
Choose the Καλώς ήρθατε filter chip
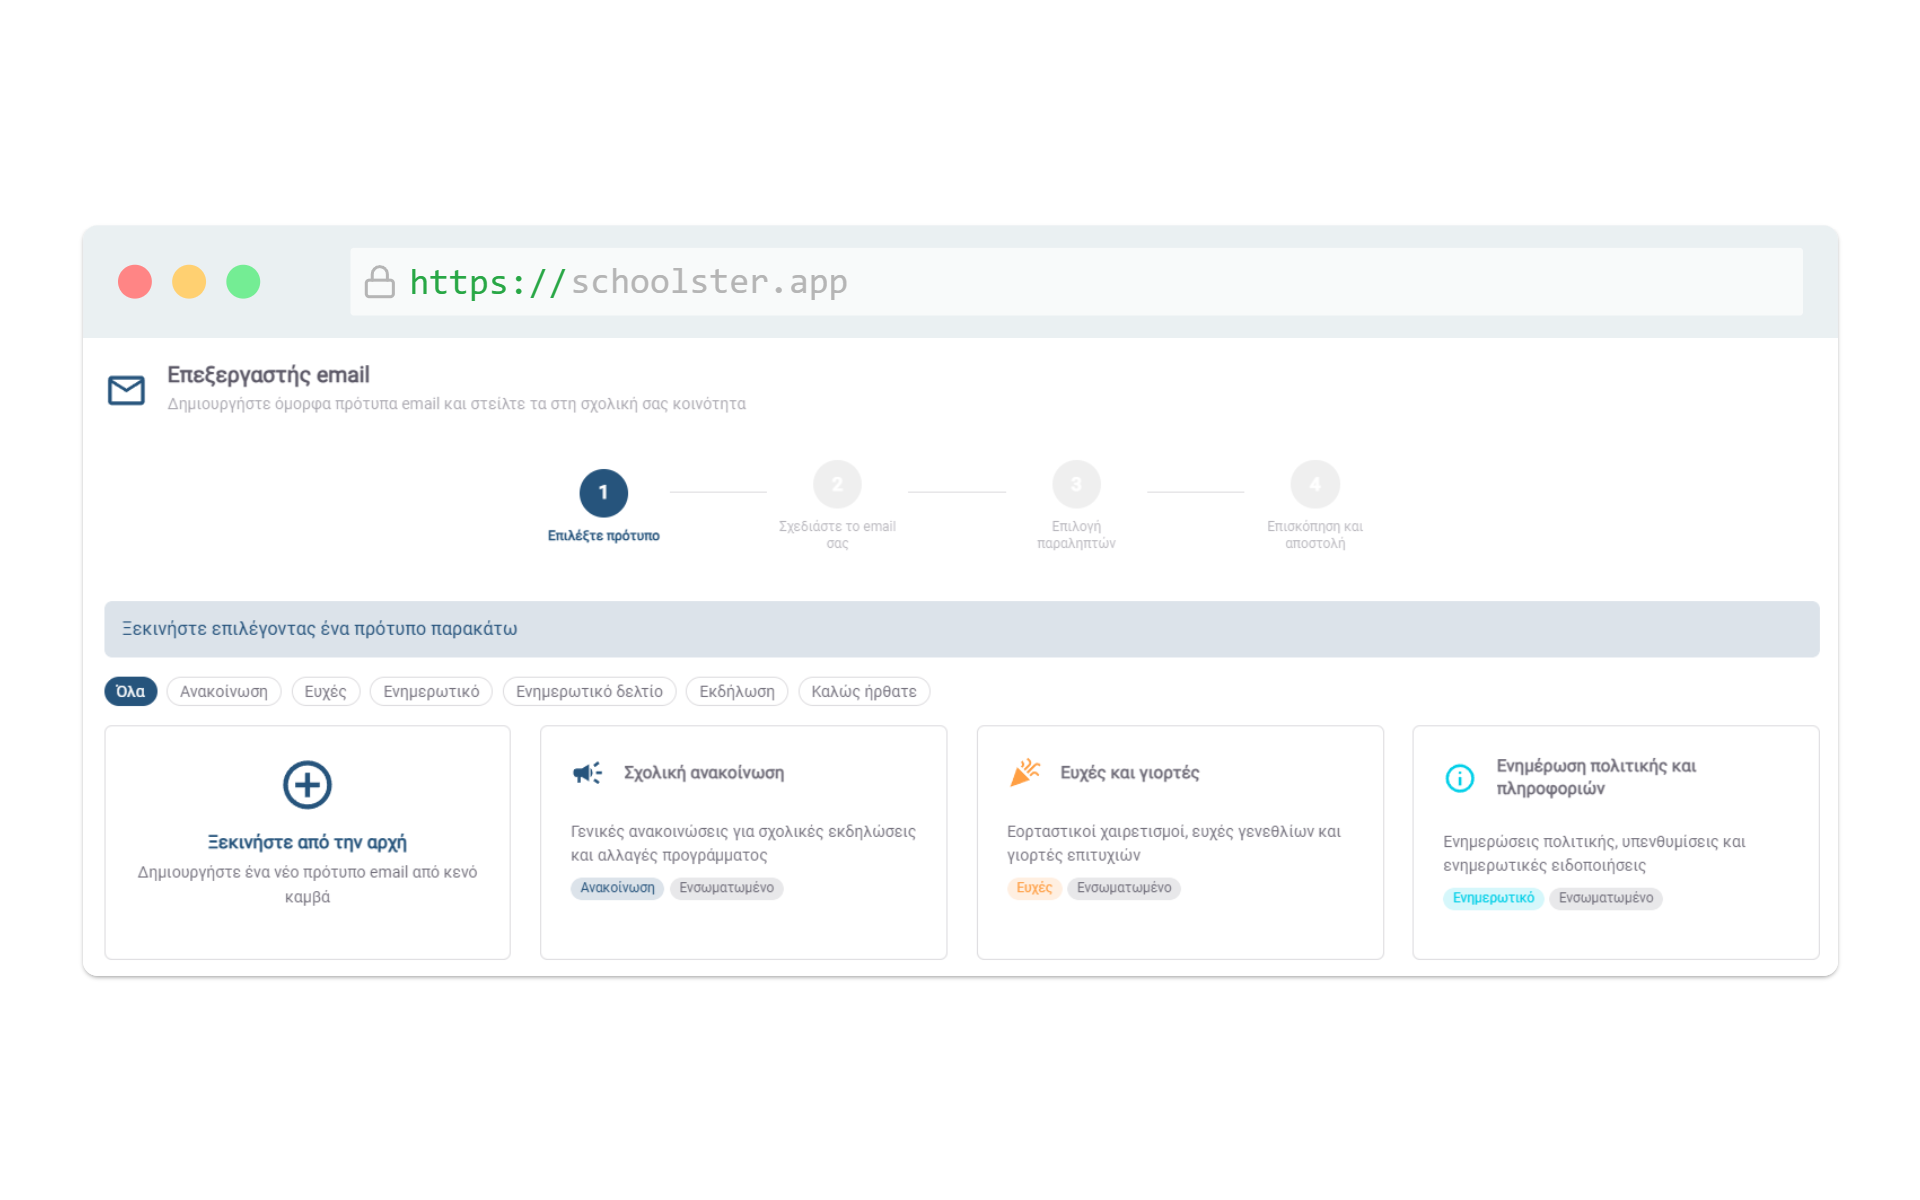[x=864, y=692]
